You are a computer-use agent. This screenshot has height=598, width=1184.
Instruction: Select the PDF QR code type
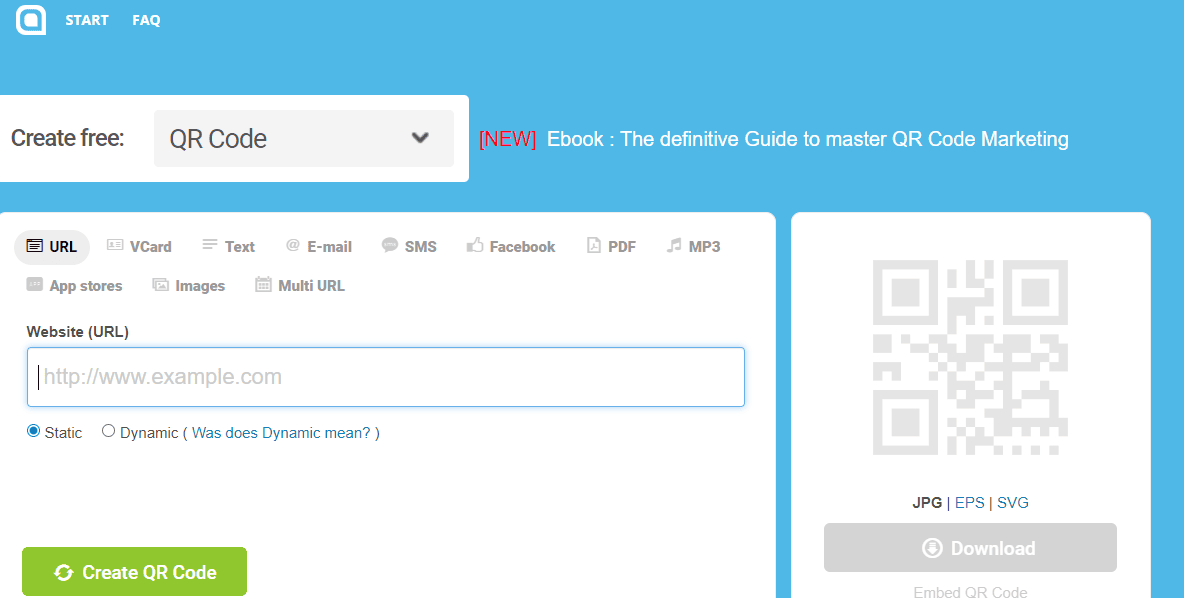(x=611, y=246)
